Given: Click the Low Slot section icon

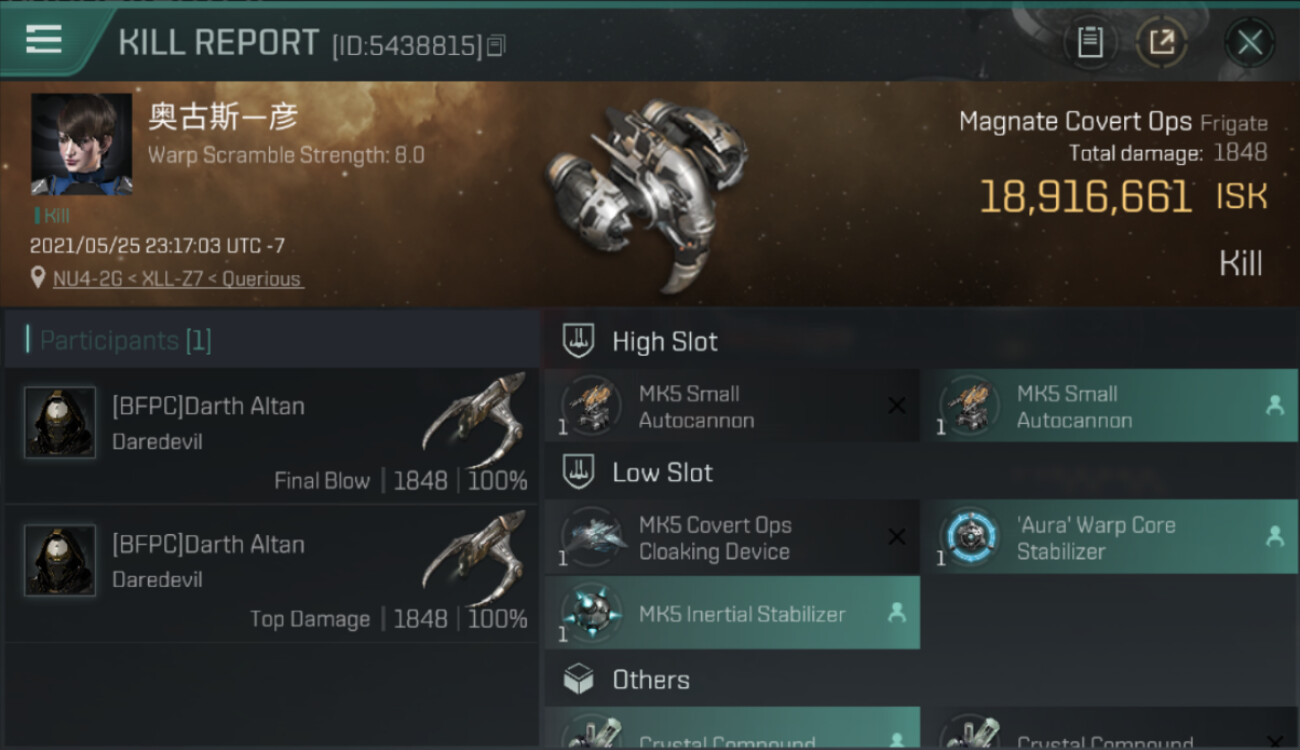Looking at the screenshot, I should [x=579, y=472].
